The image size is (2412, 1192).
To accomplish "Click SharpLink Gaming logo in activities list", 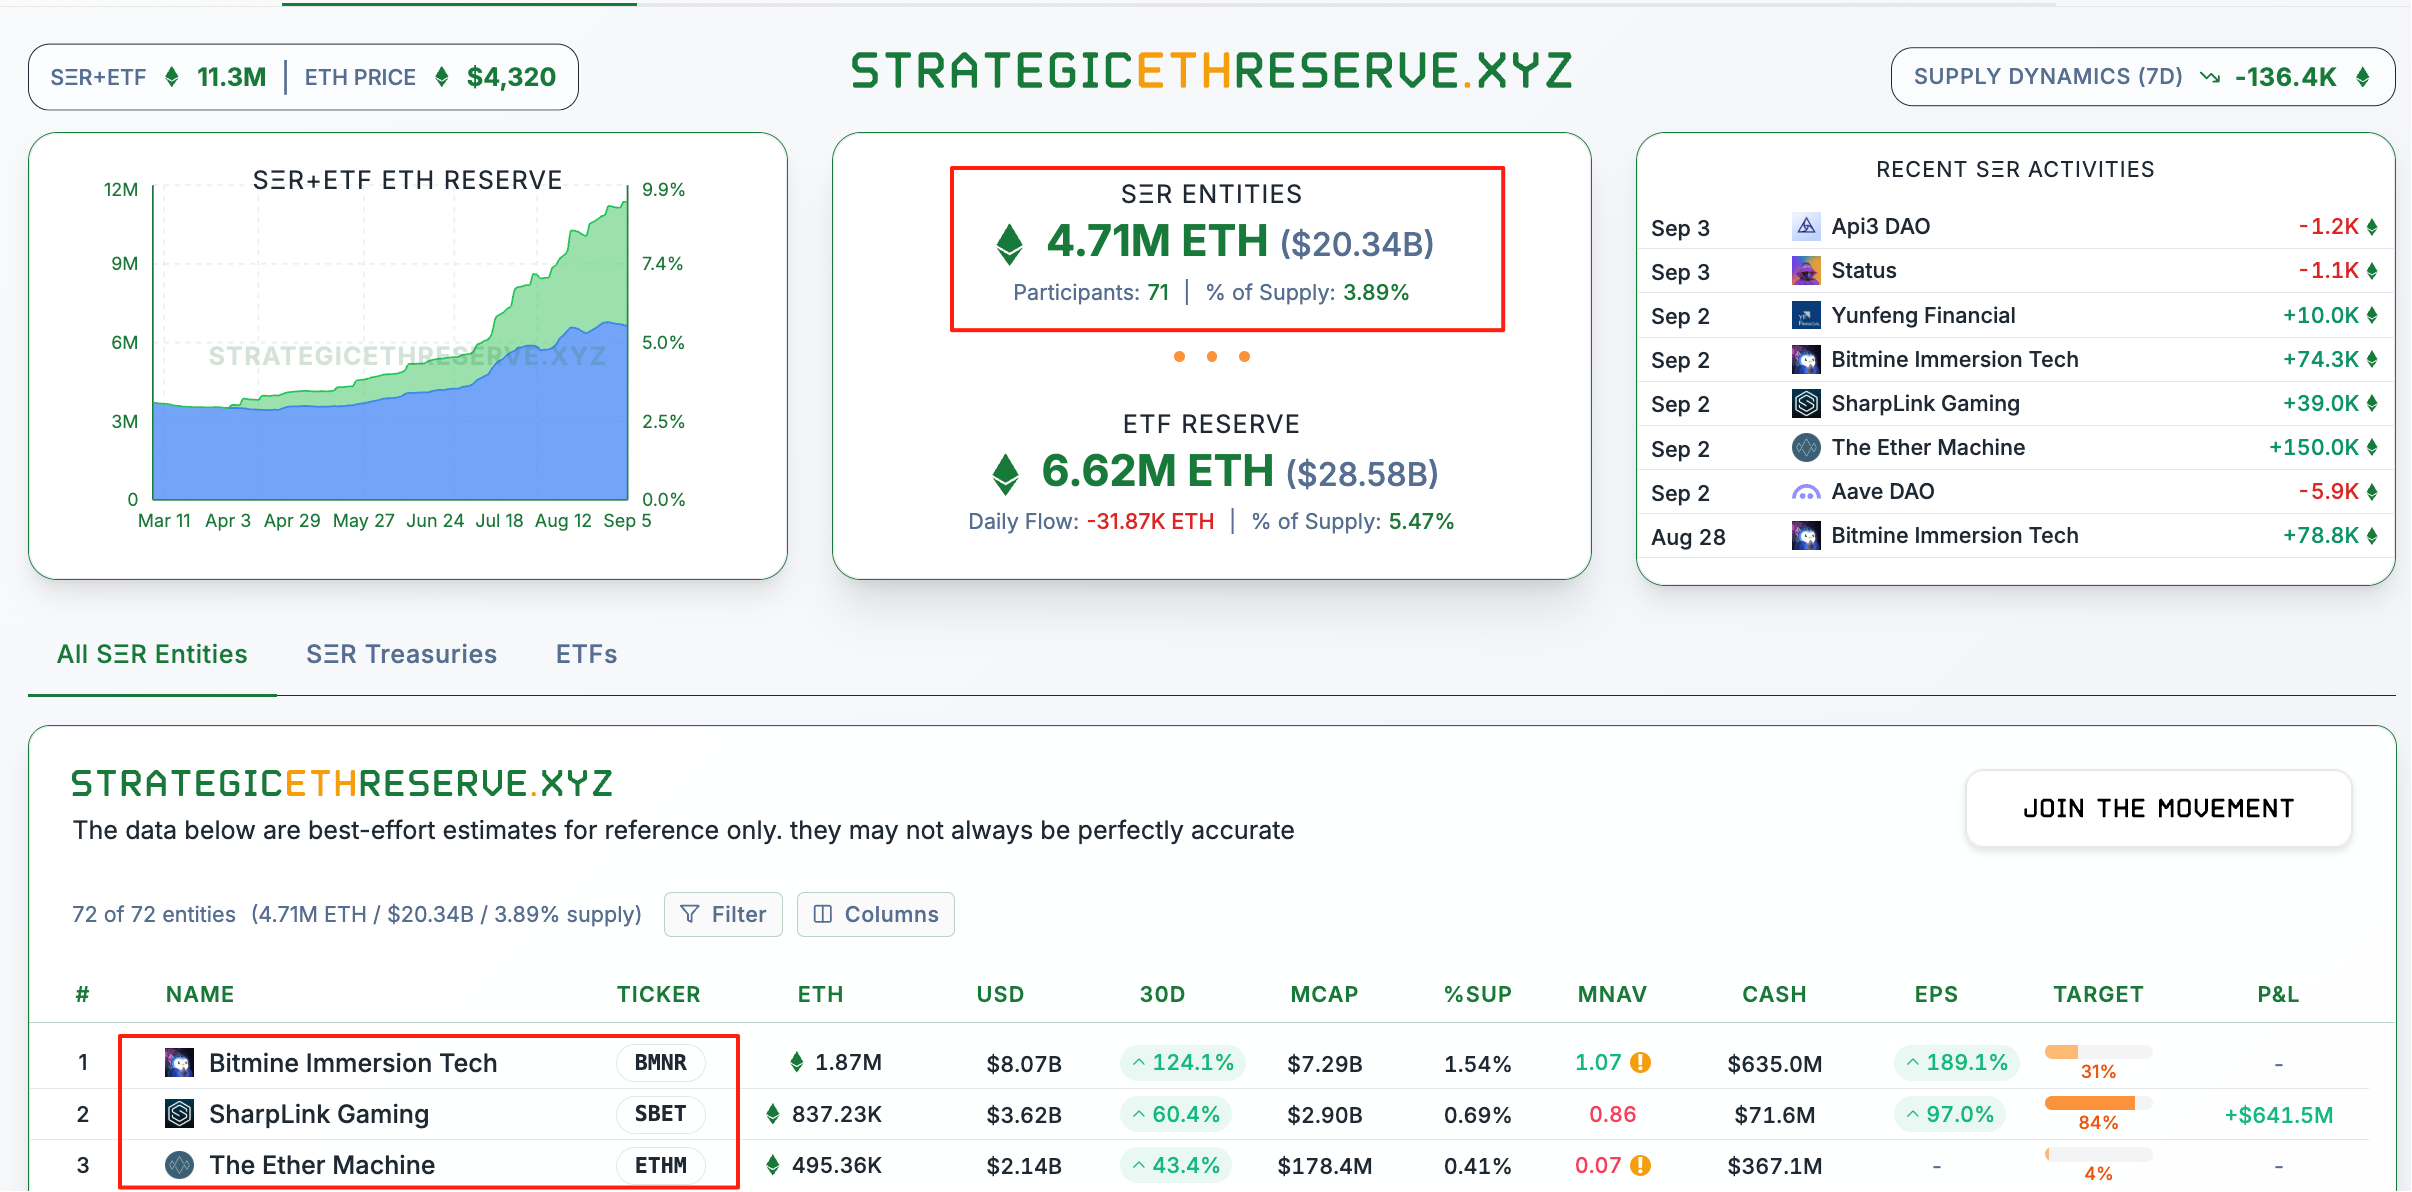I will pyautogui.click(x=1805, y=404).
